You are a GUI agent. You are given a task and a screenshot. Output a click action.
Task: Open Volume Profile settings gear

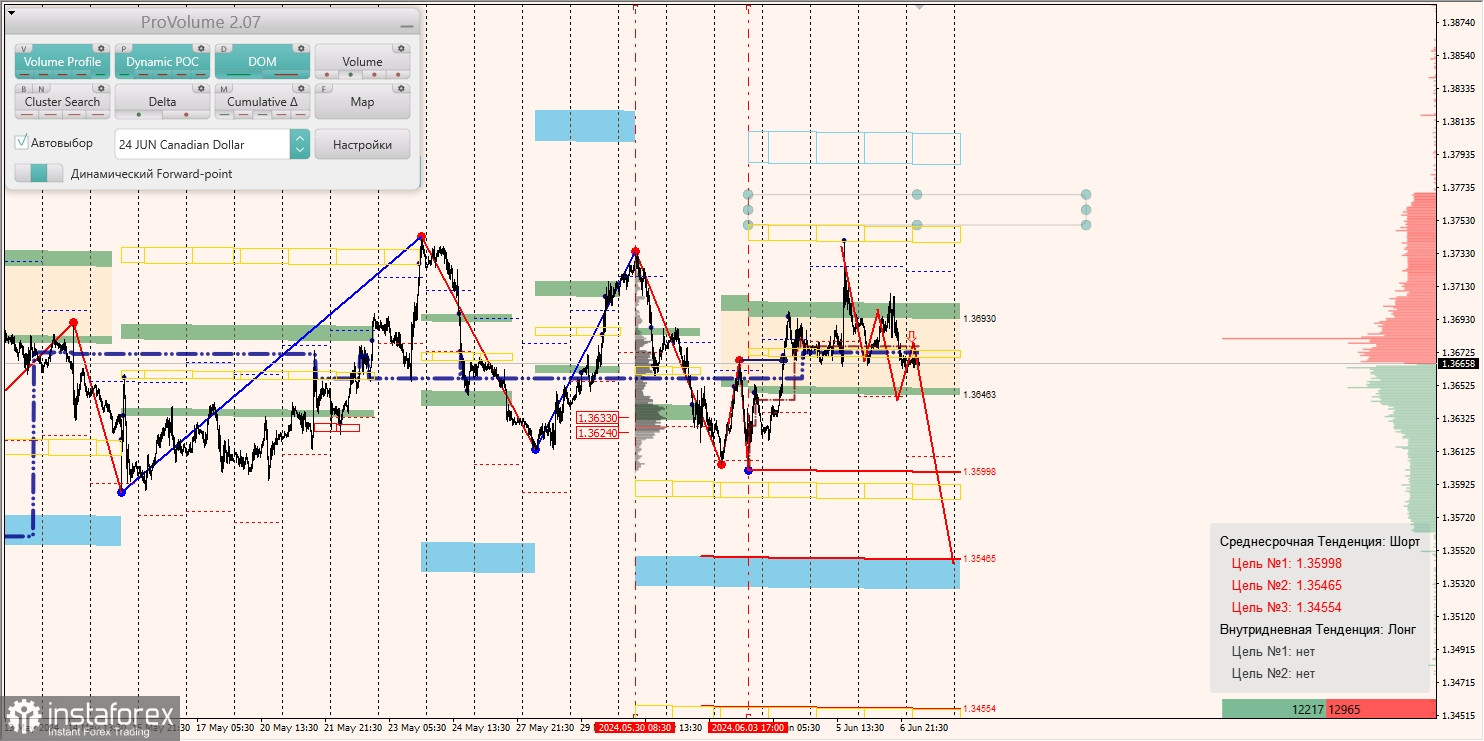coord(101,48)
